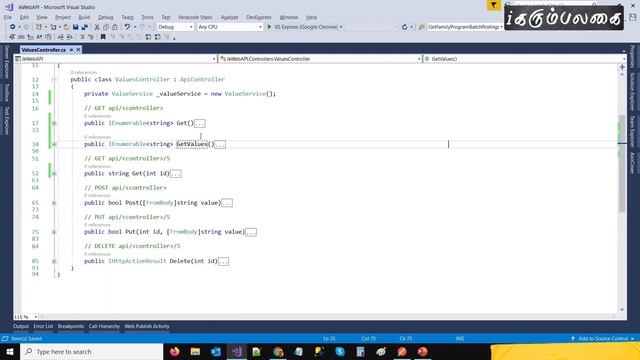Image resolution: width=640 pixels, height=360 pixels.
Task: Open the Build menu
Action: pos(84,18)
